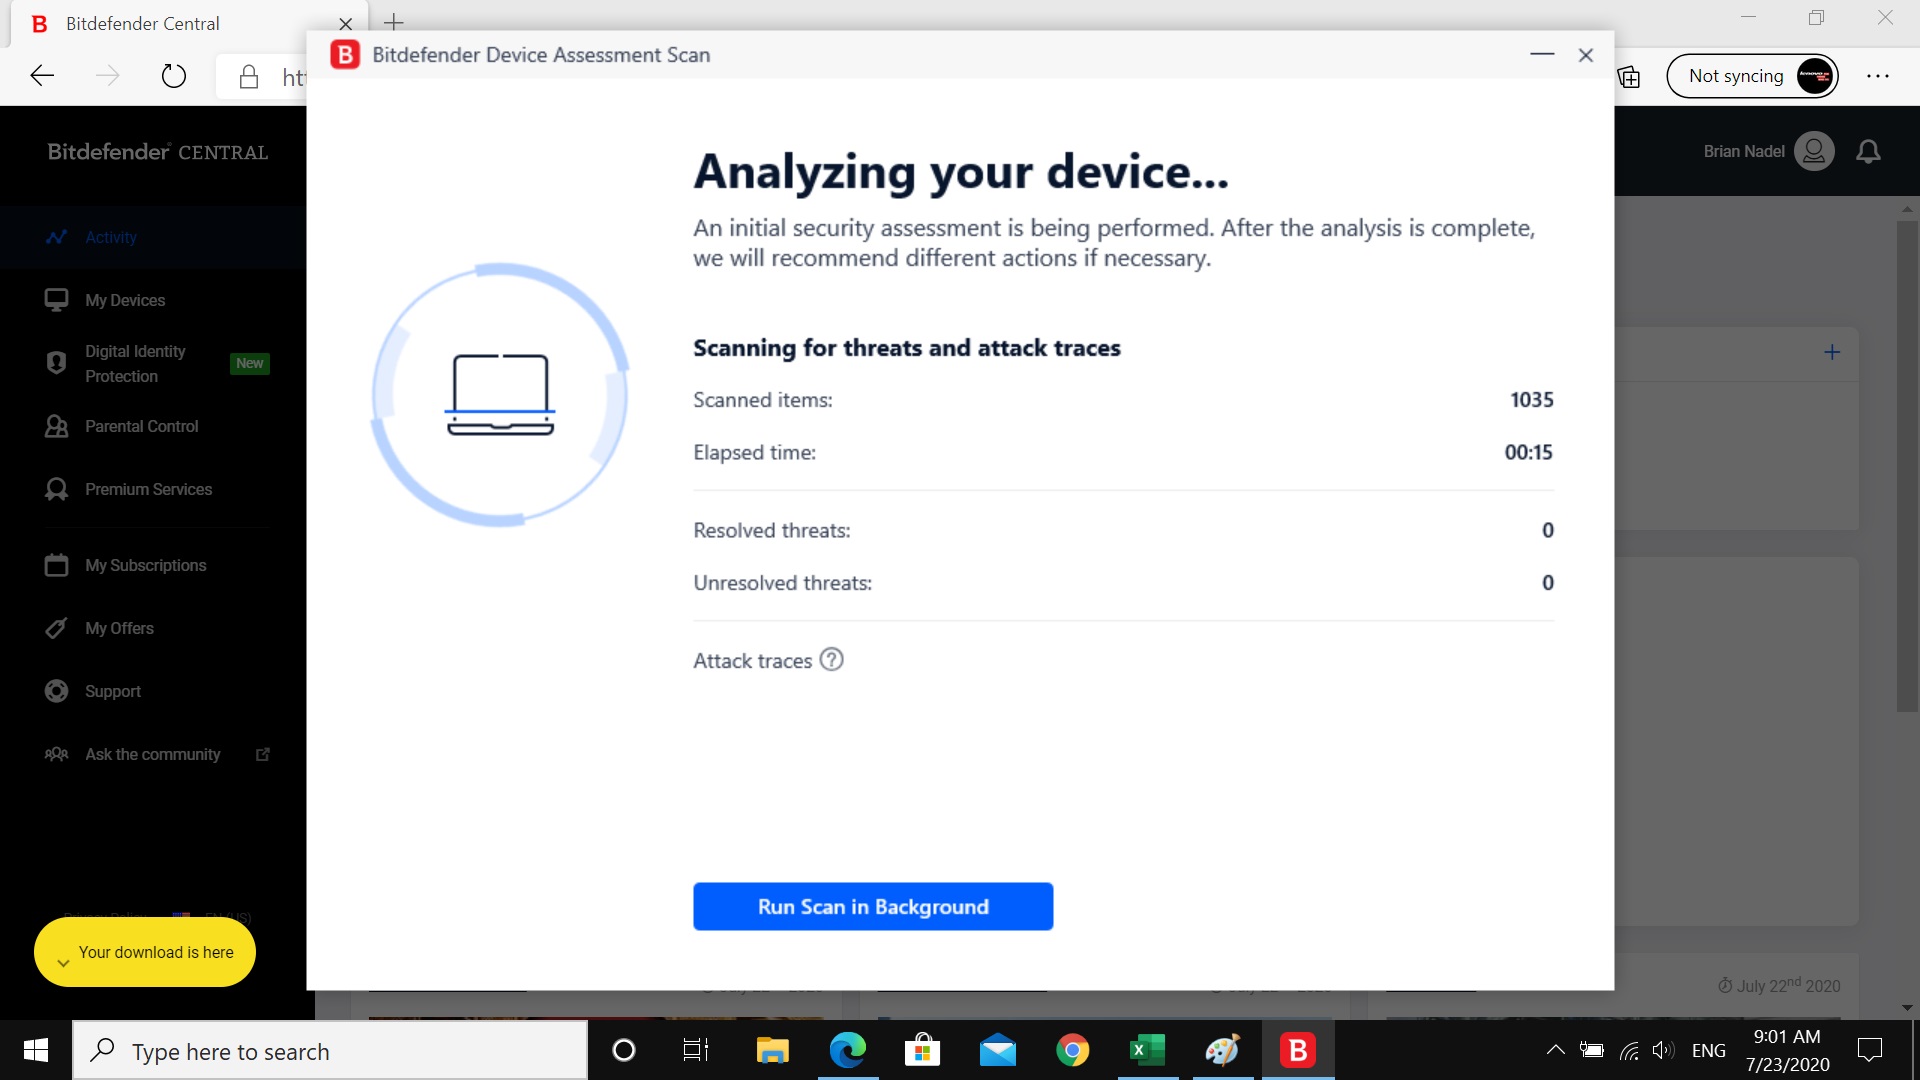Open the notifications bell in Bitdefender Central
1920x1080 pixels.
[x=1868, y=151]
